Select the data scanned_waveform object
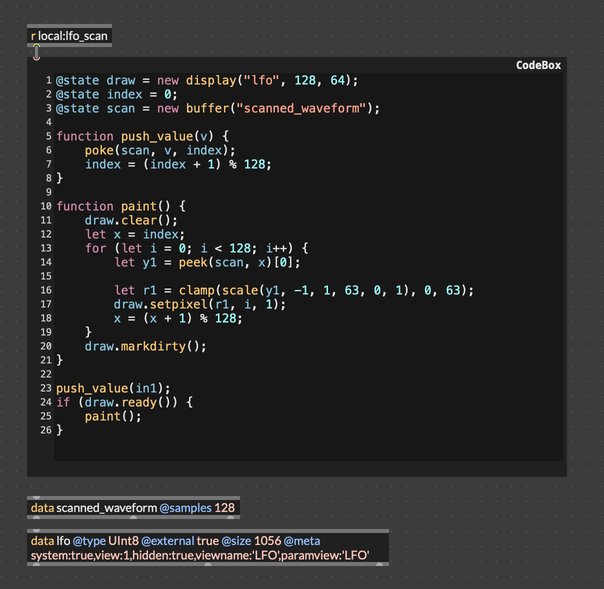 (x=133, y=508)
